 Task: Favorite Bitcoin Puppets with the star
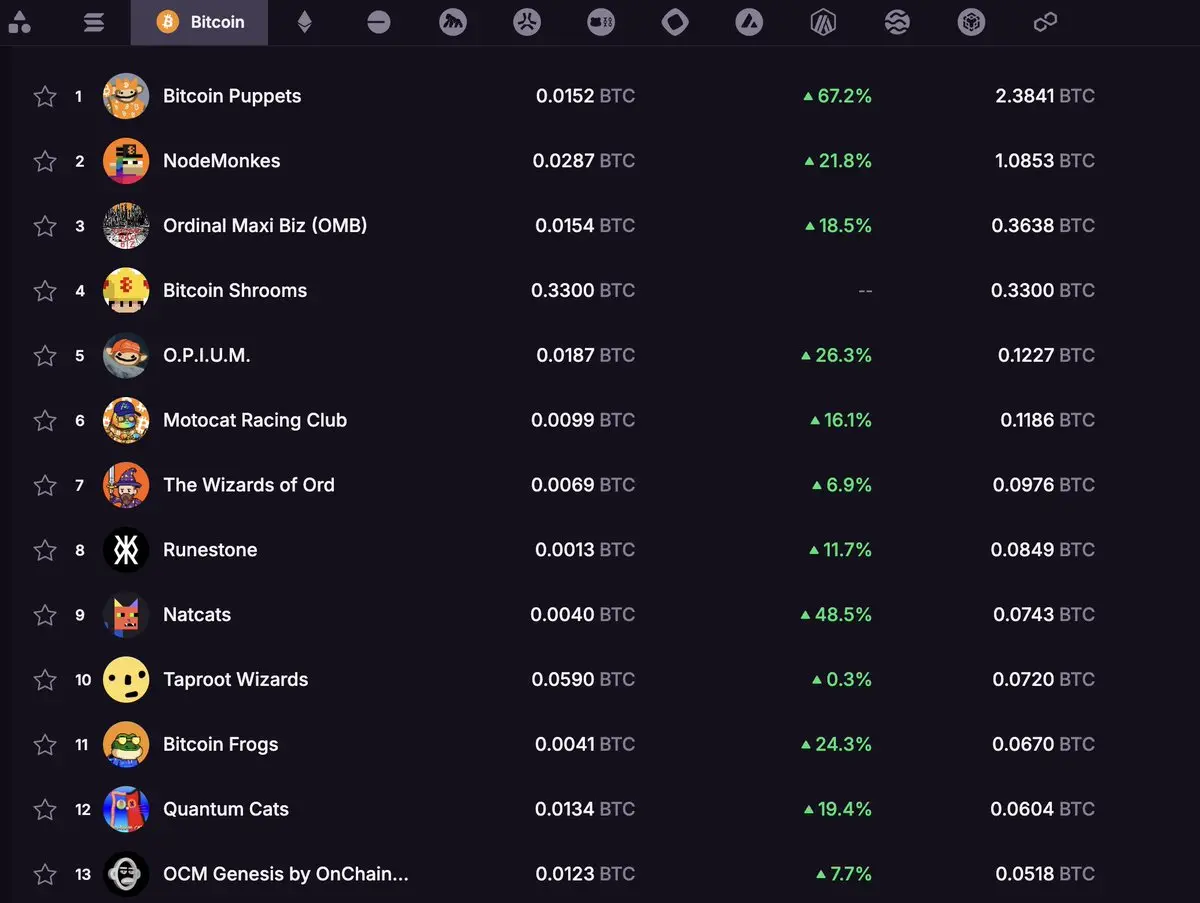pyautogui.click(x=45, y=96)
